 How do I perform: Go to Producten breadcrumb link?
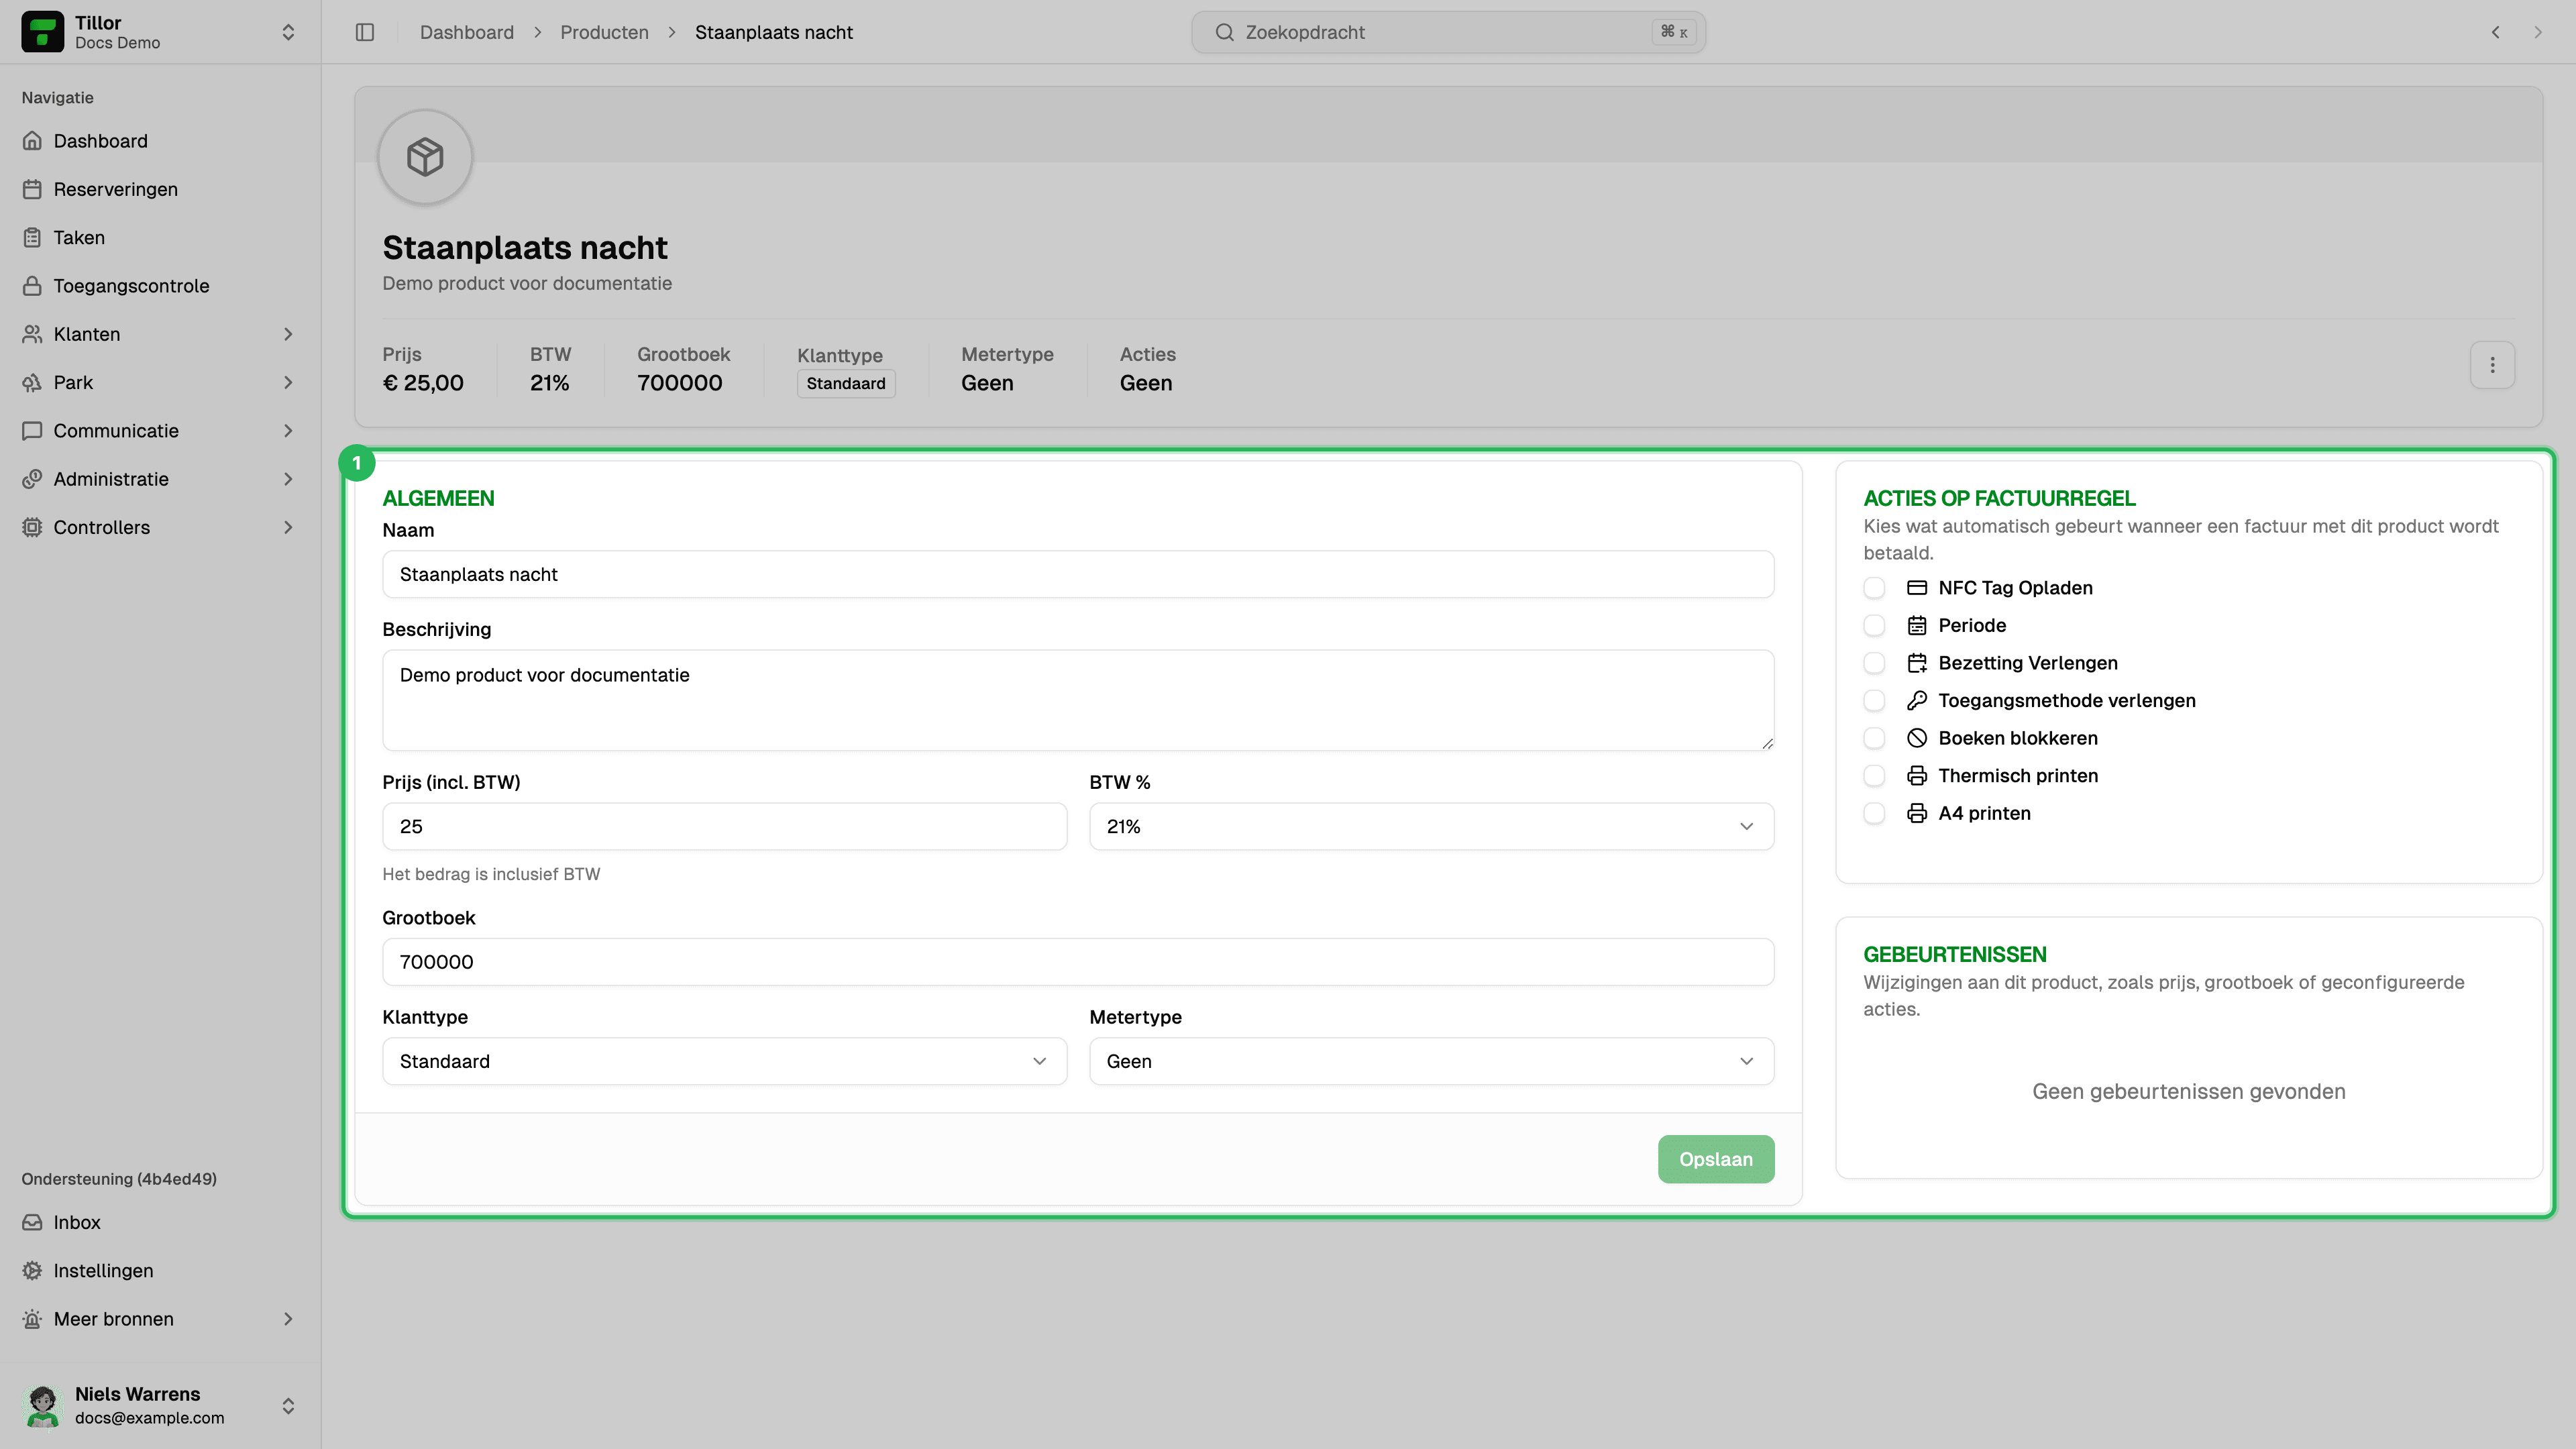tap(604, 32)
